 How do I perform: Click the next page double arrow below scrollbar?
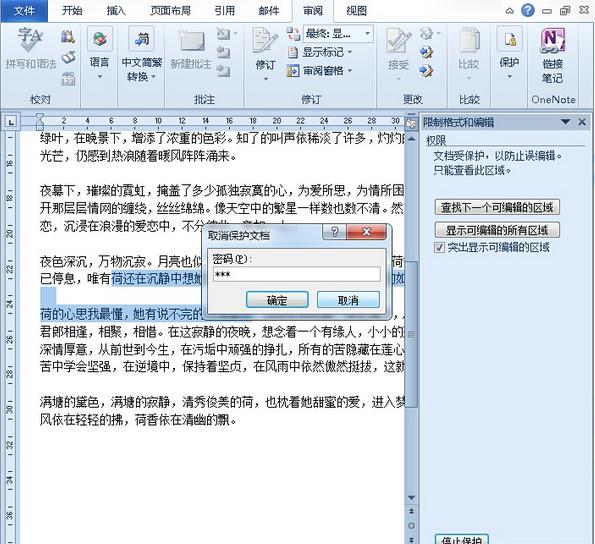point(411,539)
